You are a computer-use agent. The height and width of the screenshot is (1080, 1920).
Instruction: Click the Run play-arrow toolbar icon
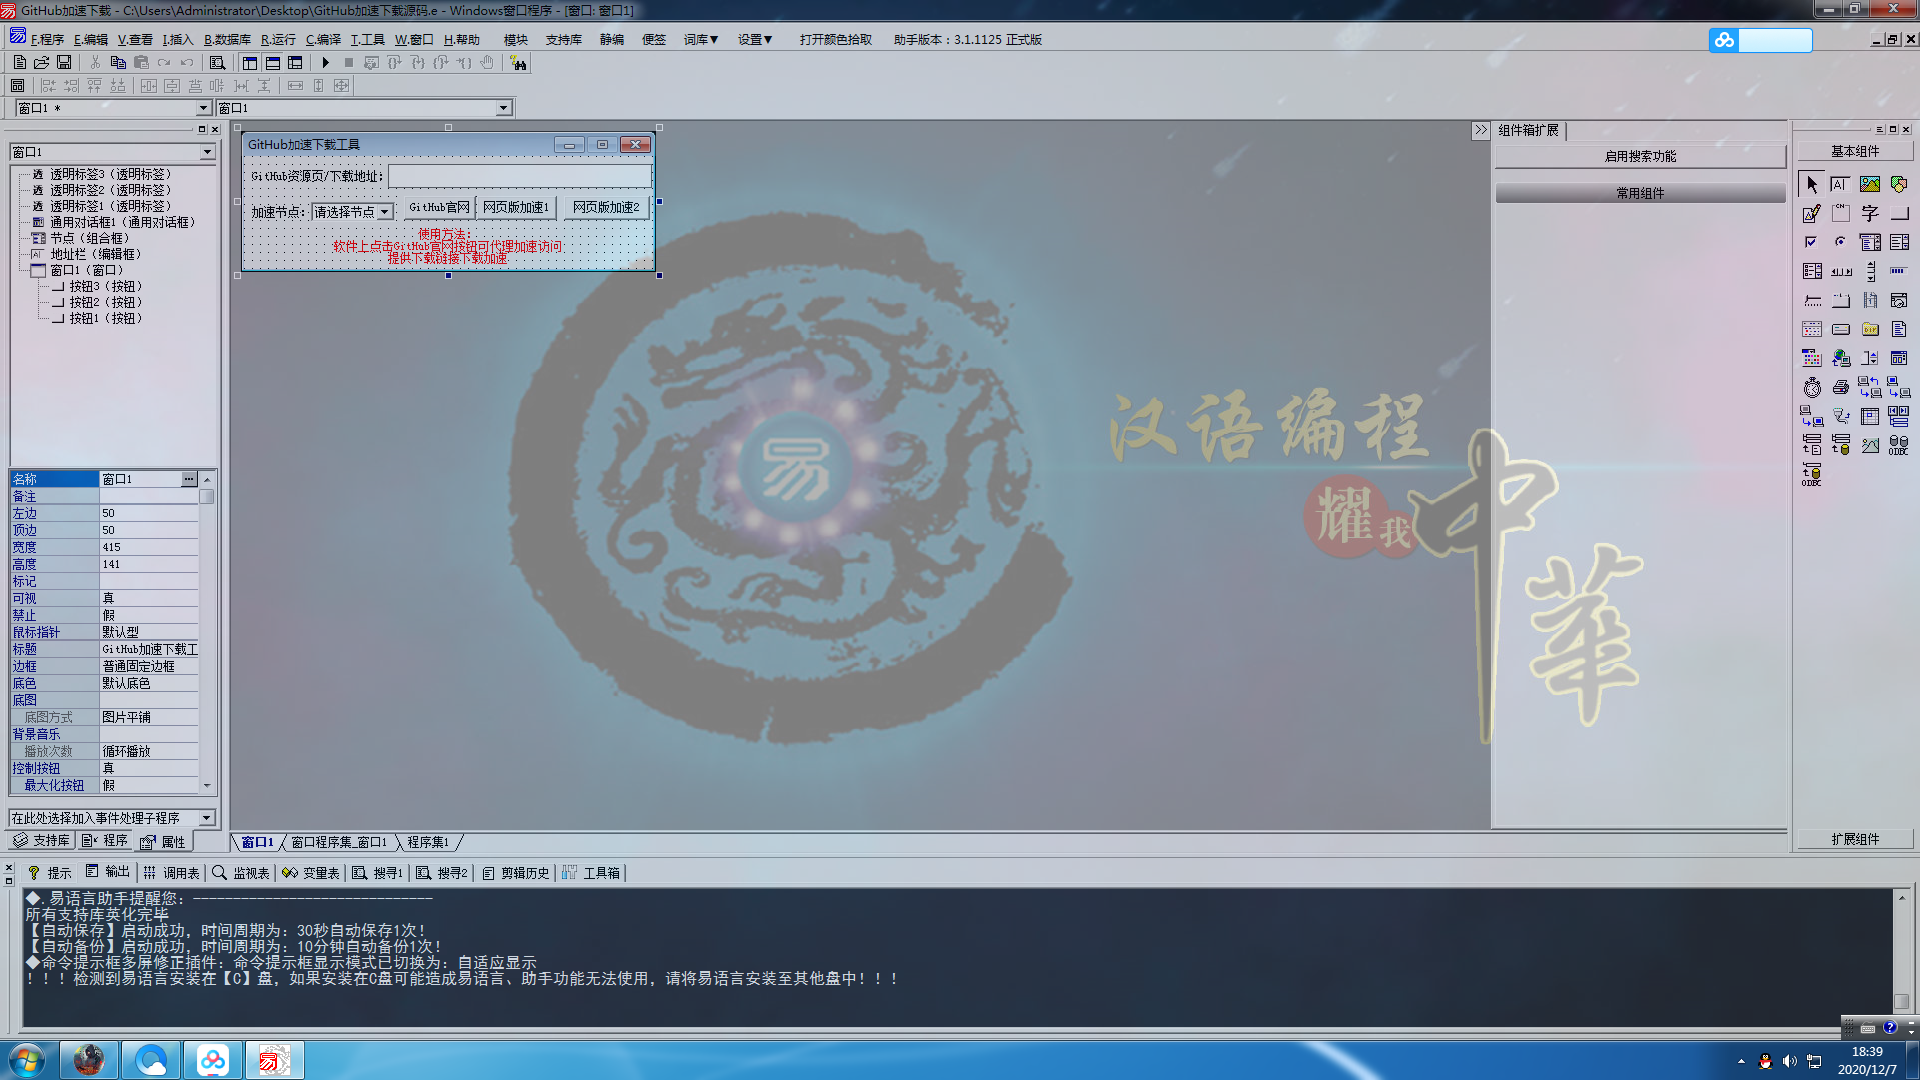[325, 62]
